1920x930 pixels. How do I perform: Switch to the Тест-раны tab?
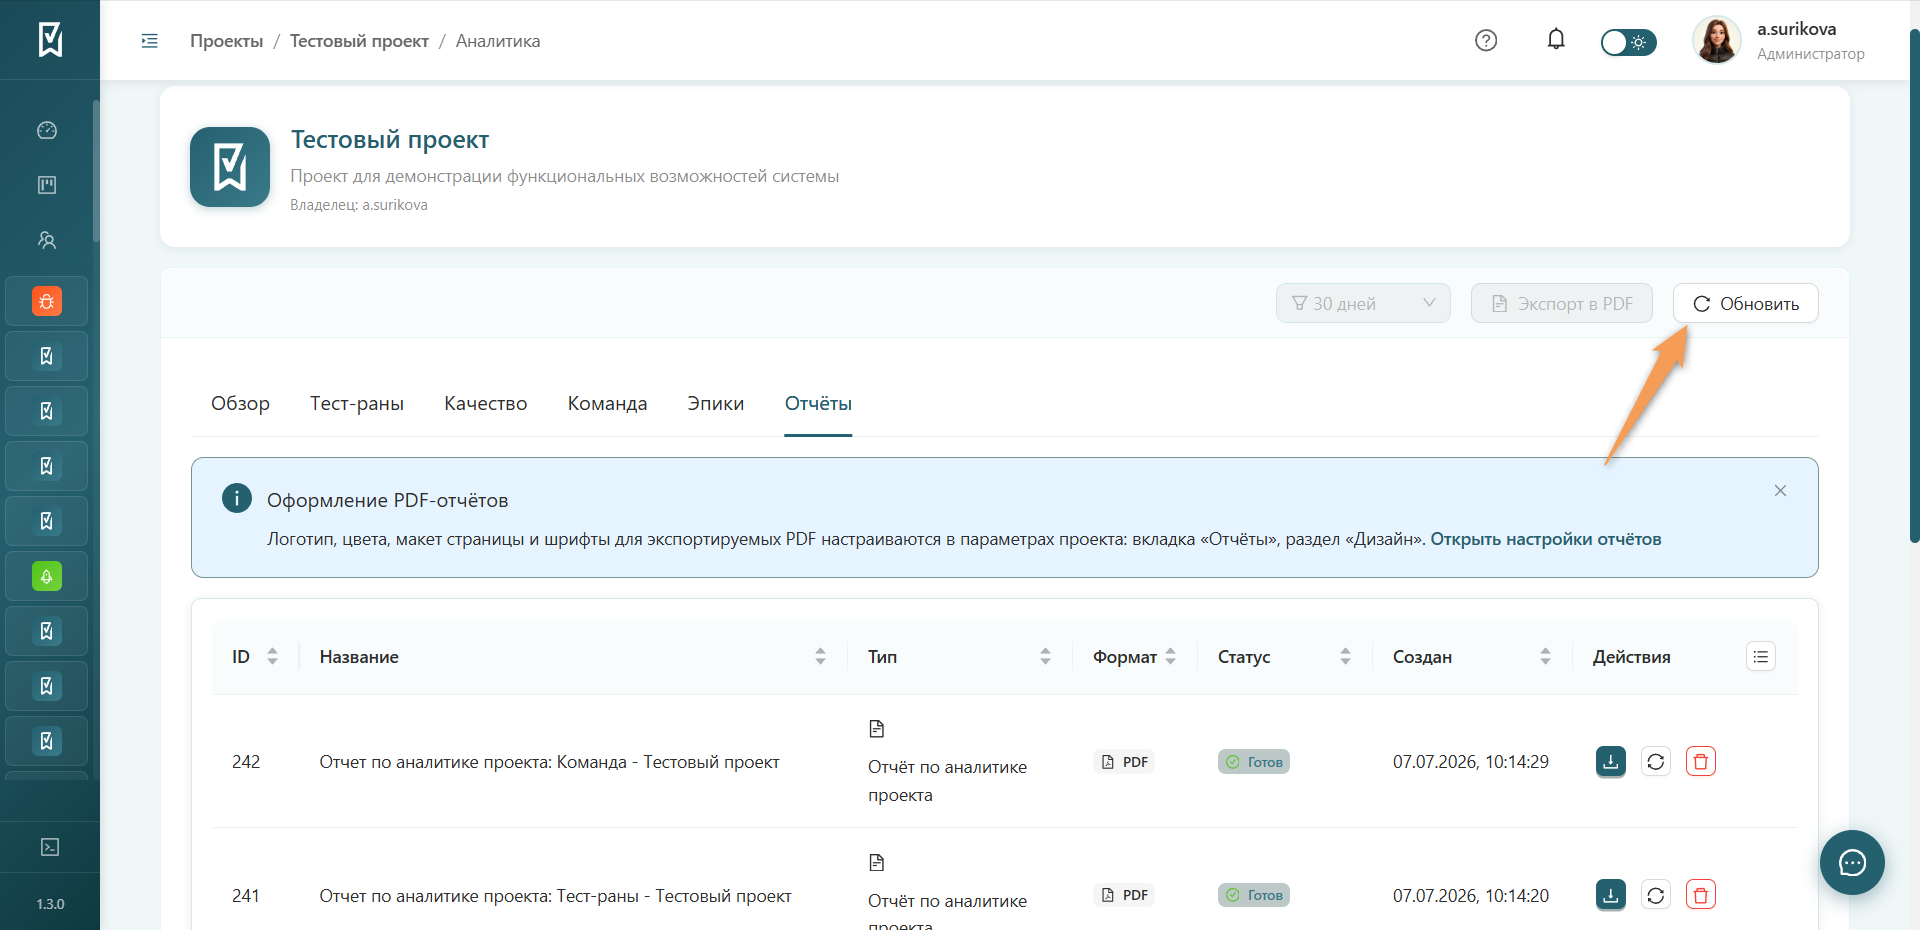coord(357,404)
